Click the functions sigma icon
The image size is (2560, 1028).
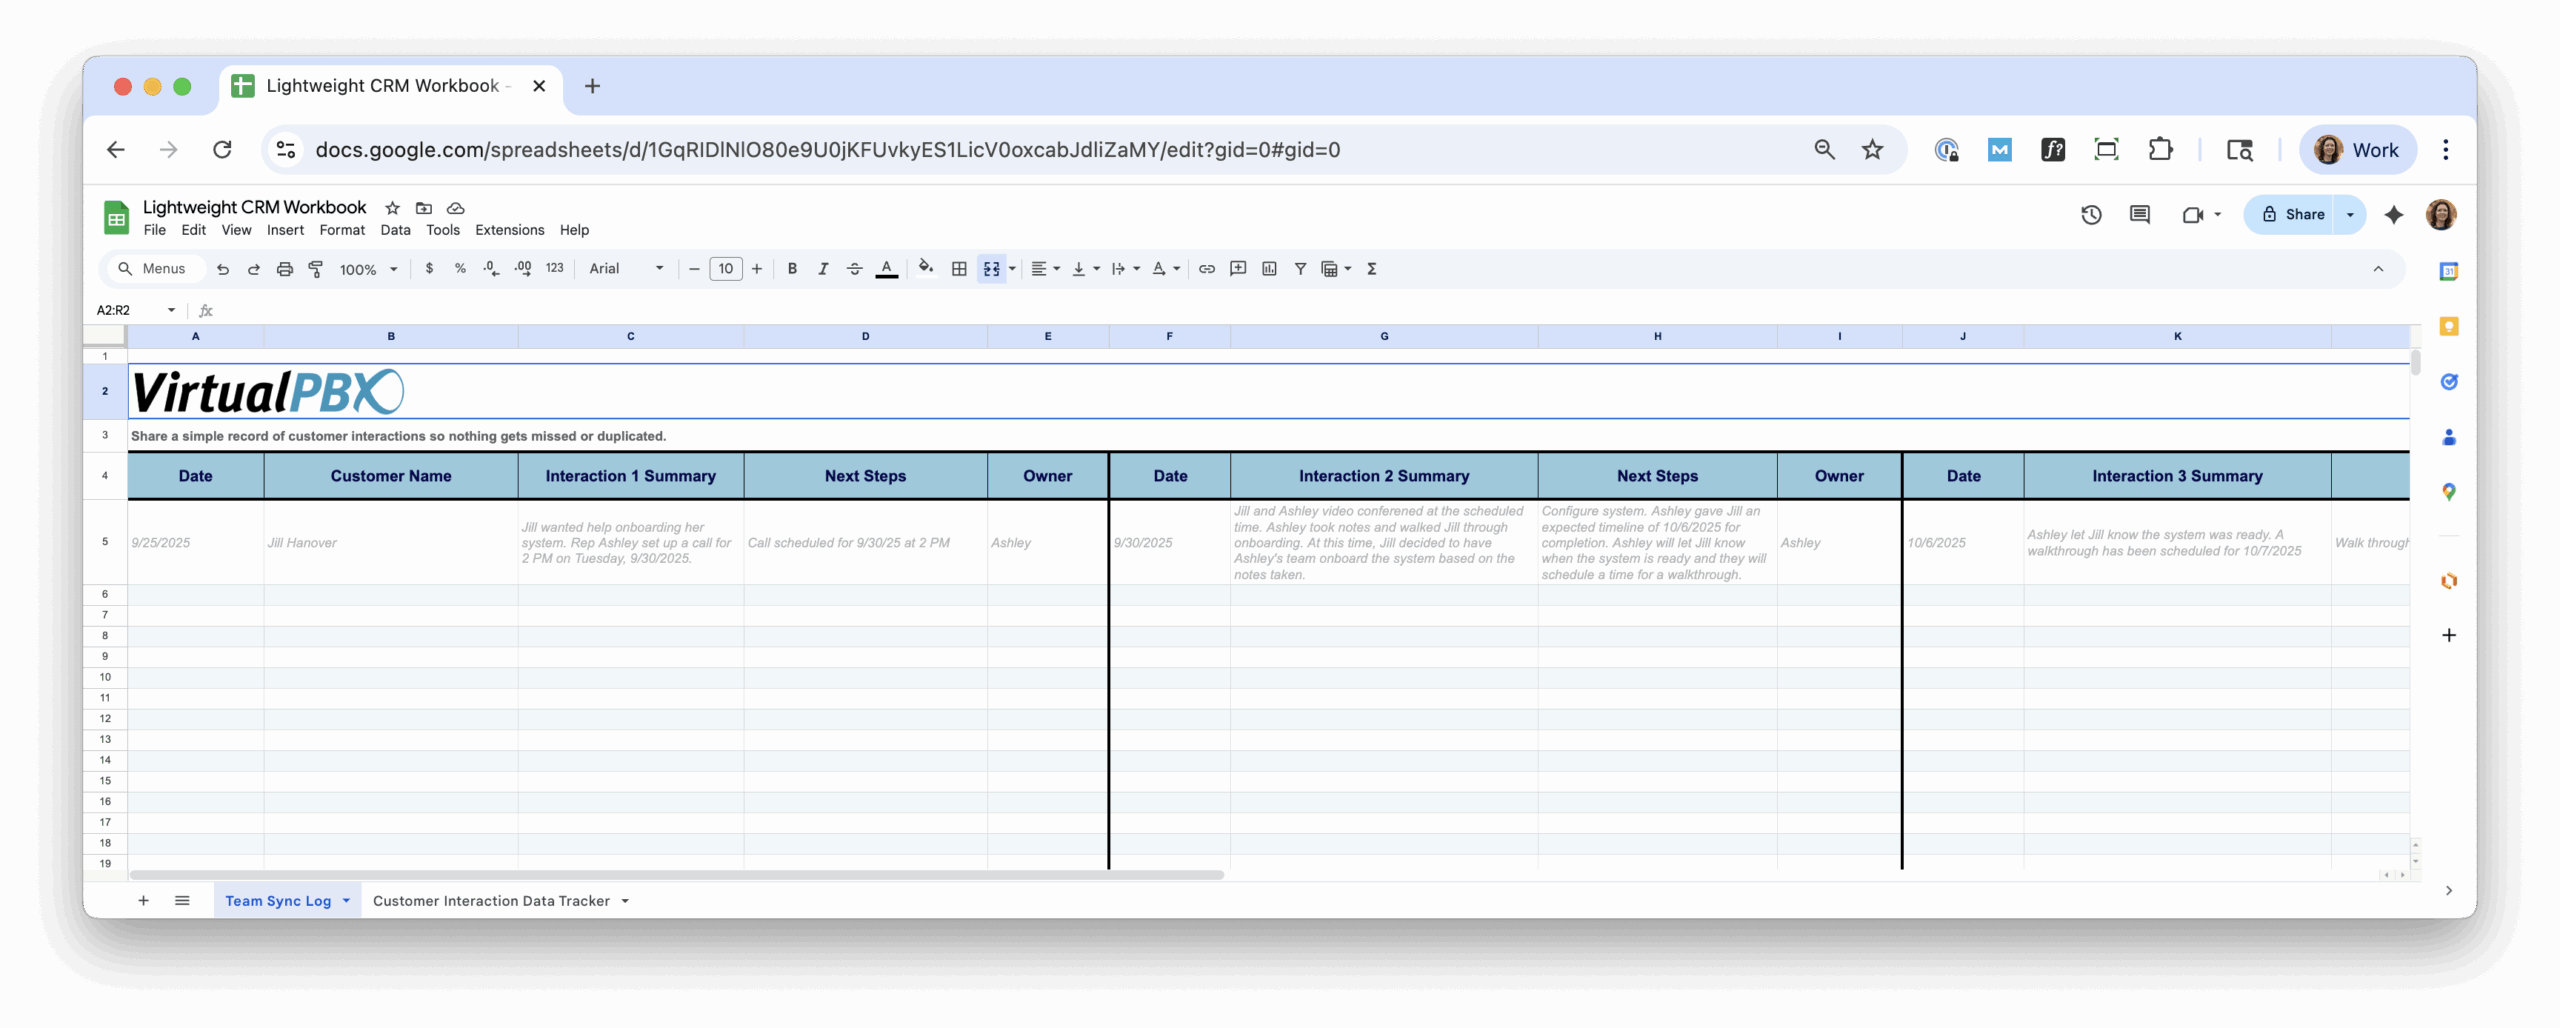coord(1372,269)
